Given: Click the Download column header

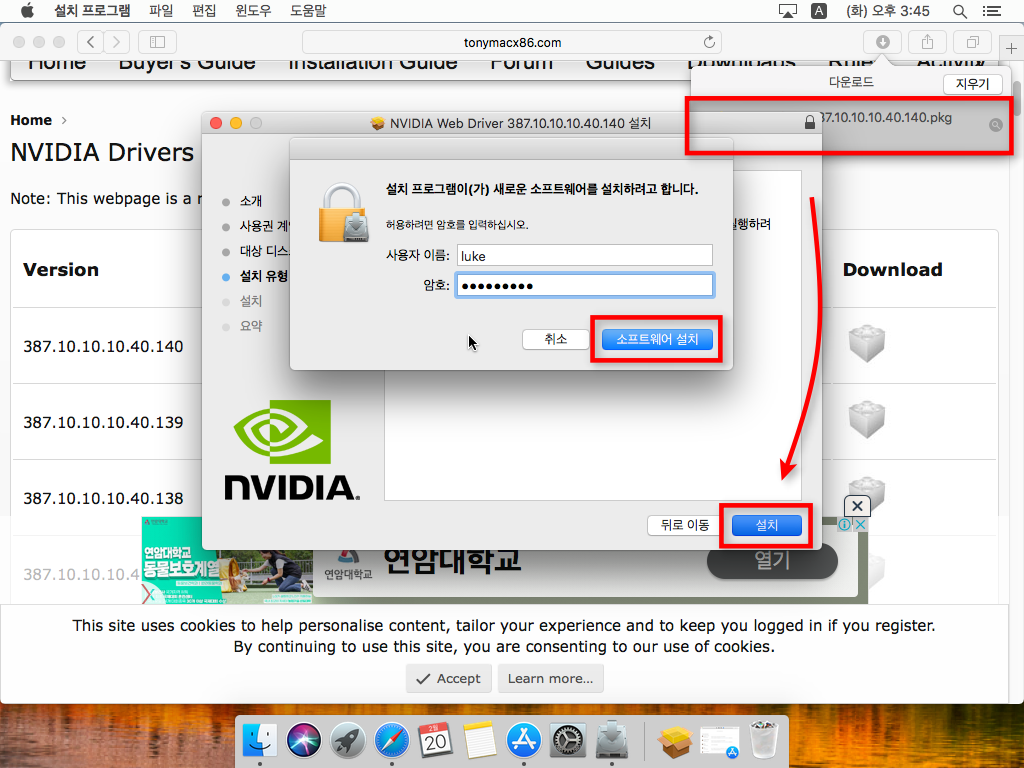Looking at the screenshot, I should (892, 270).
